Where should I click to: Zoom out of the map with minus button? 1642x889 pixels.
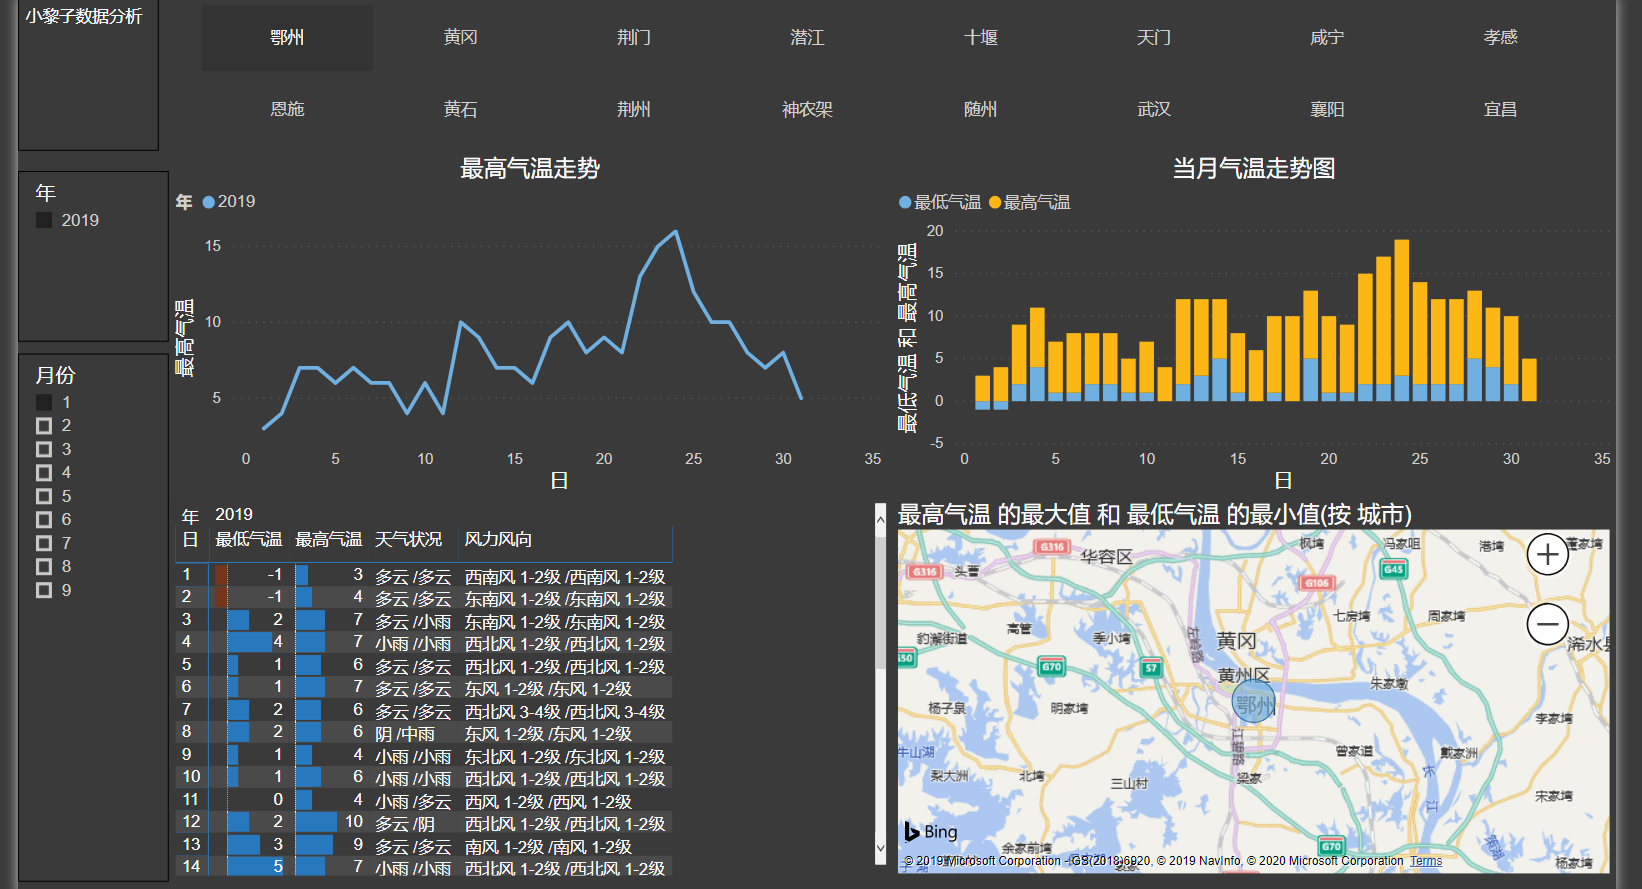pos(1547,625)
